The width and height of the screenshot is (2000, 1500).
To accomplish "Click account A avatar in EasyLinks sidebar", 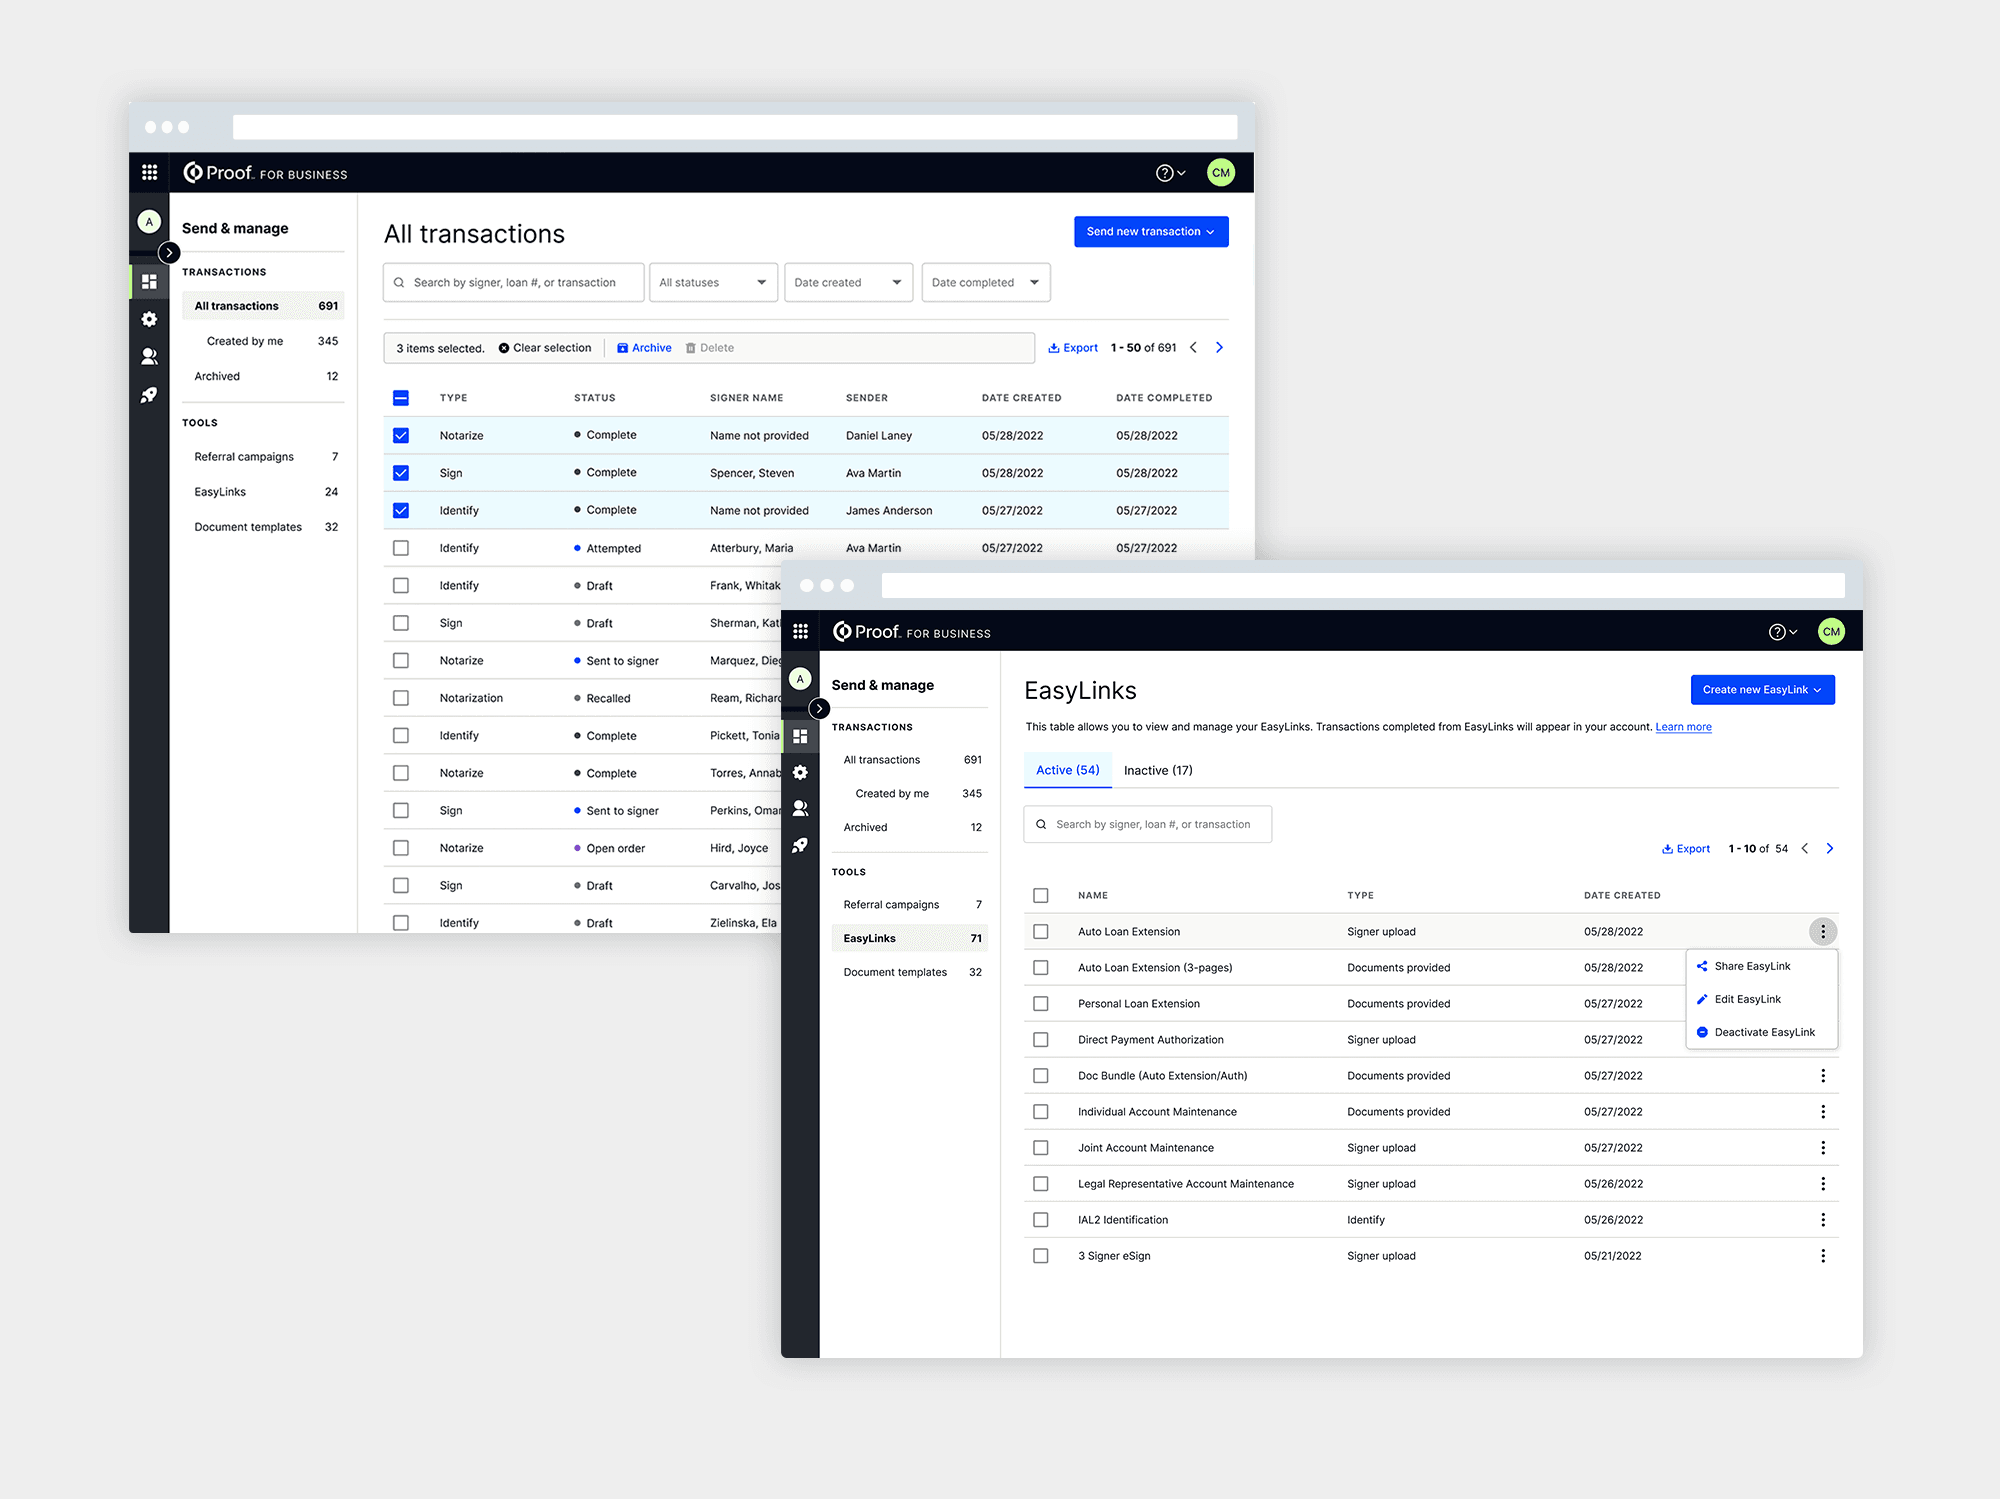I will (800, 679).
